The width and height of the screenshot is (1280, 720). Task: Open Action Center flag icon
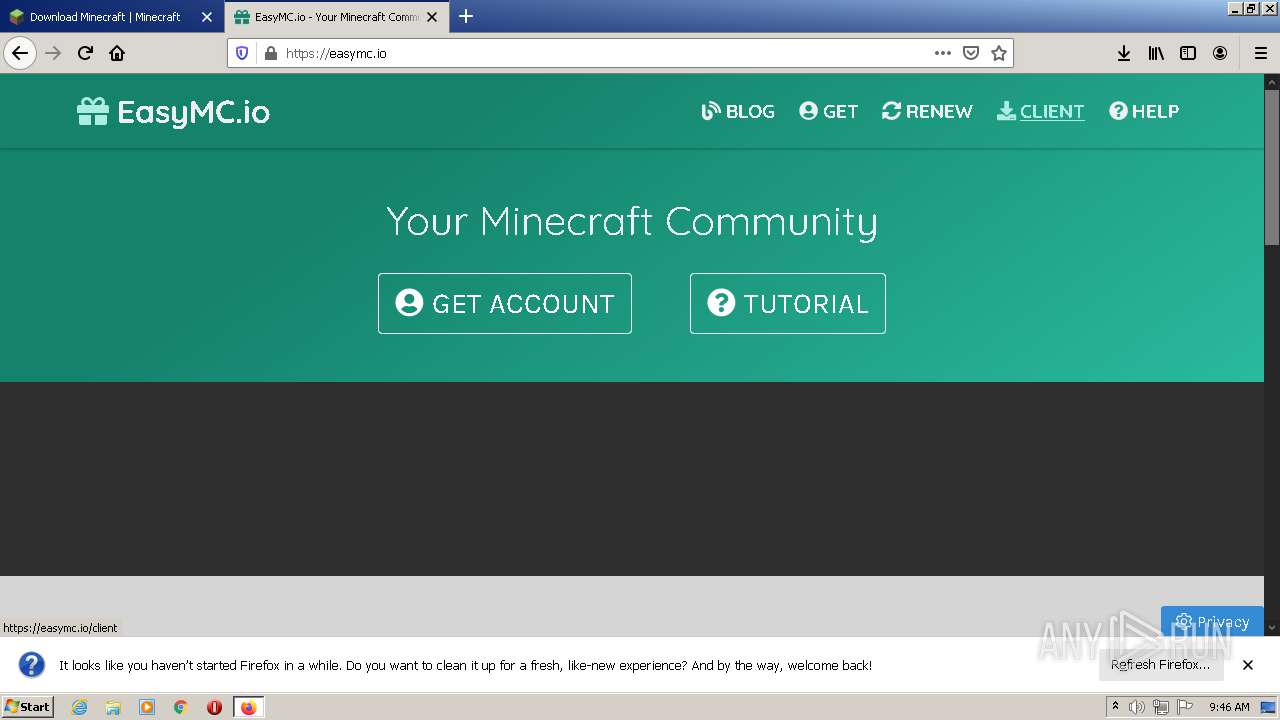click(1185, 707)
